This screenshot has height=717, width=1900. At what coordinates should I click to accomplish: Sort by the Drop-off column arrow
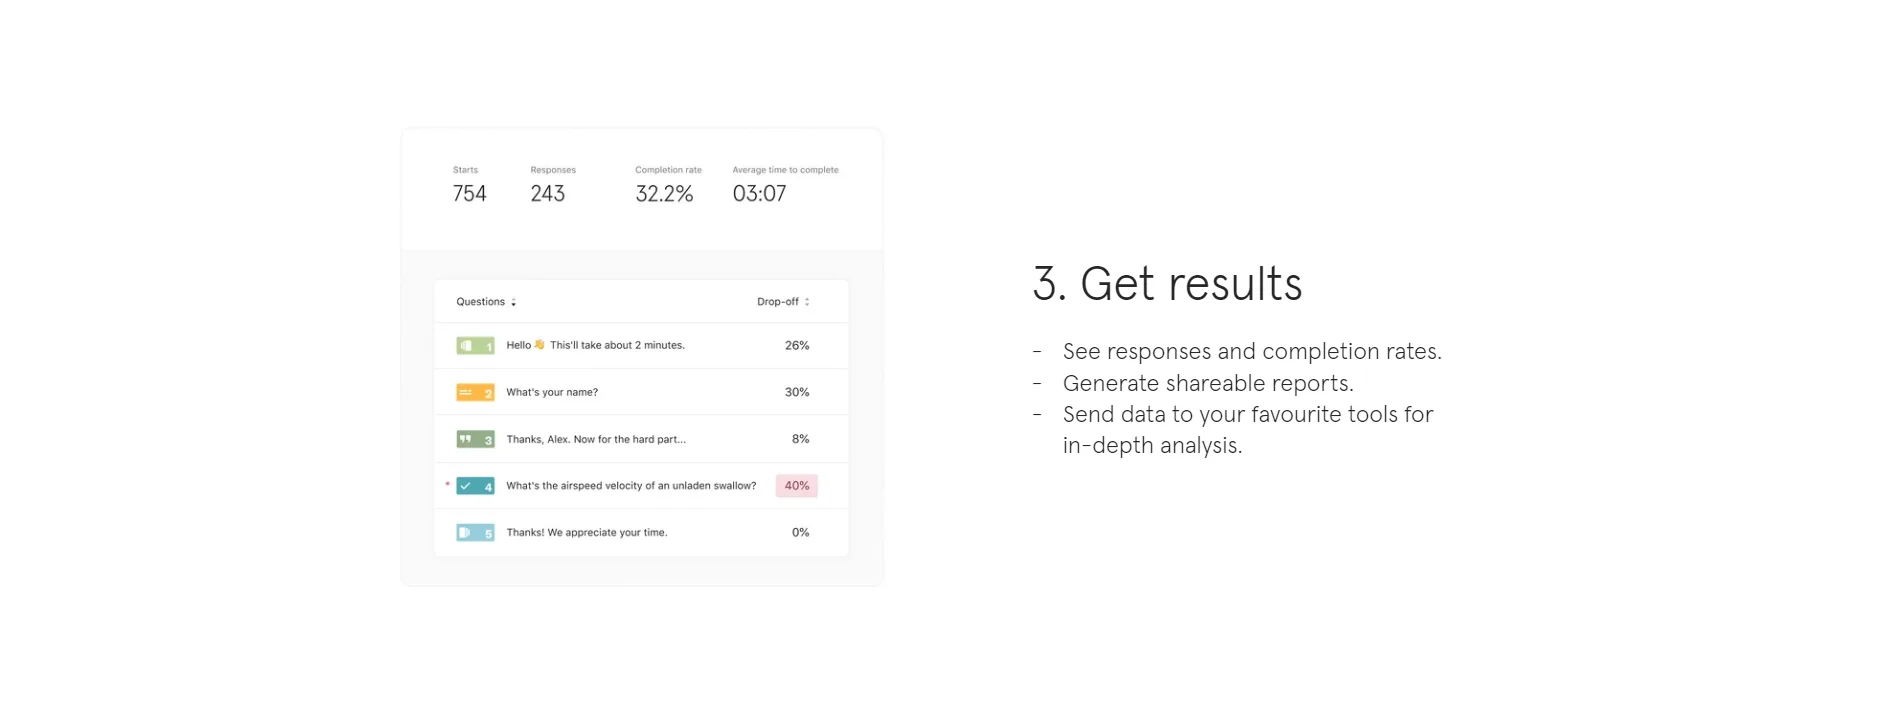click(x=807, y=302)
